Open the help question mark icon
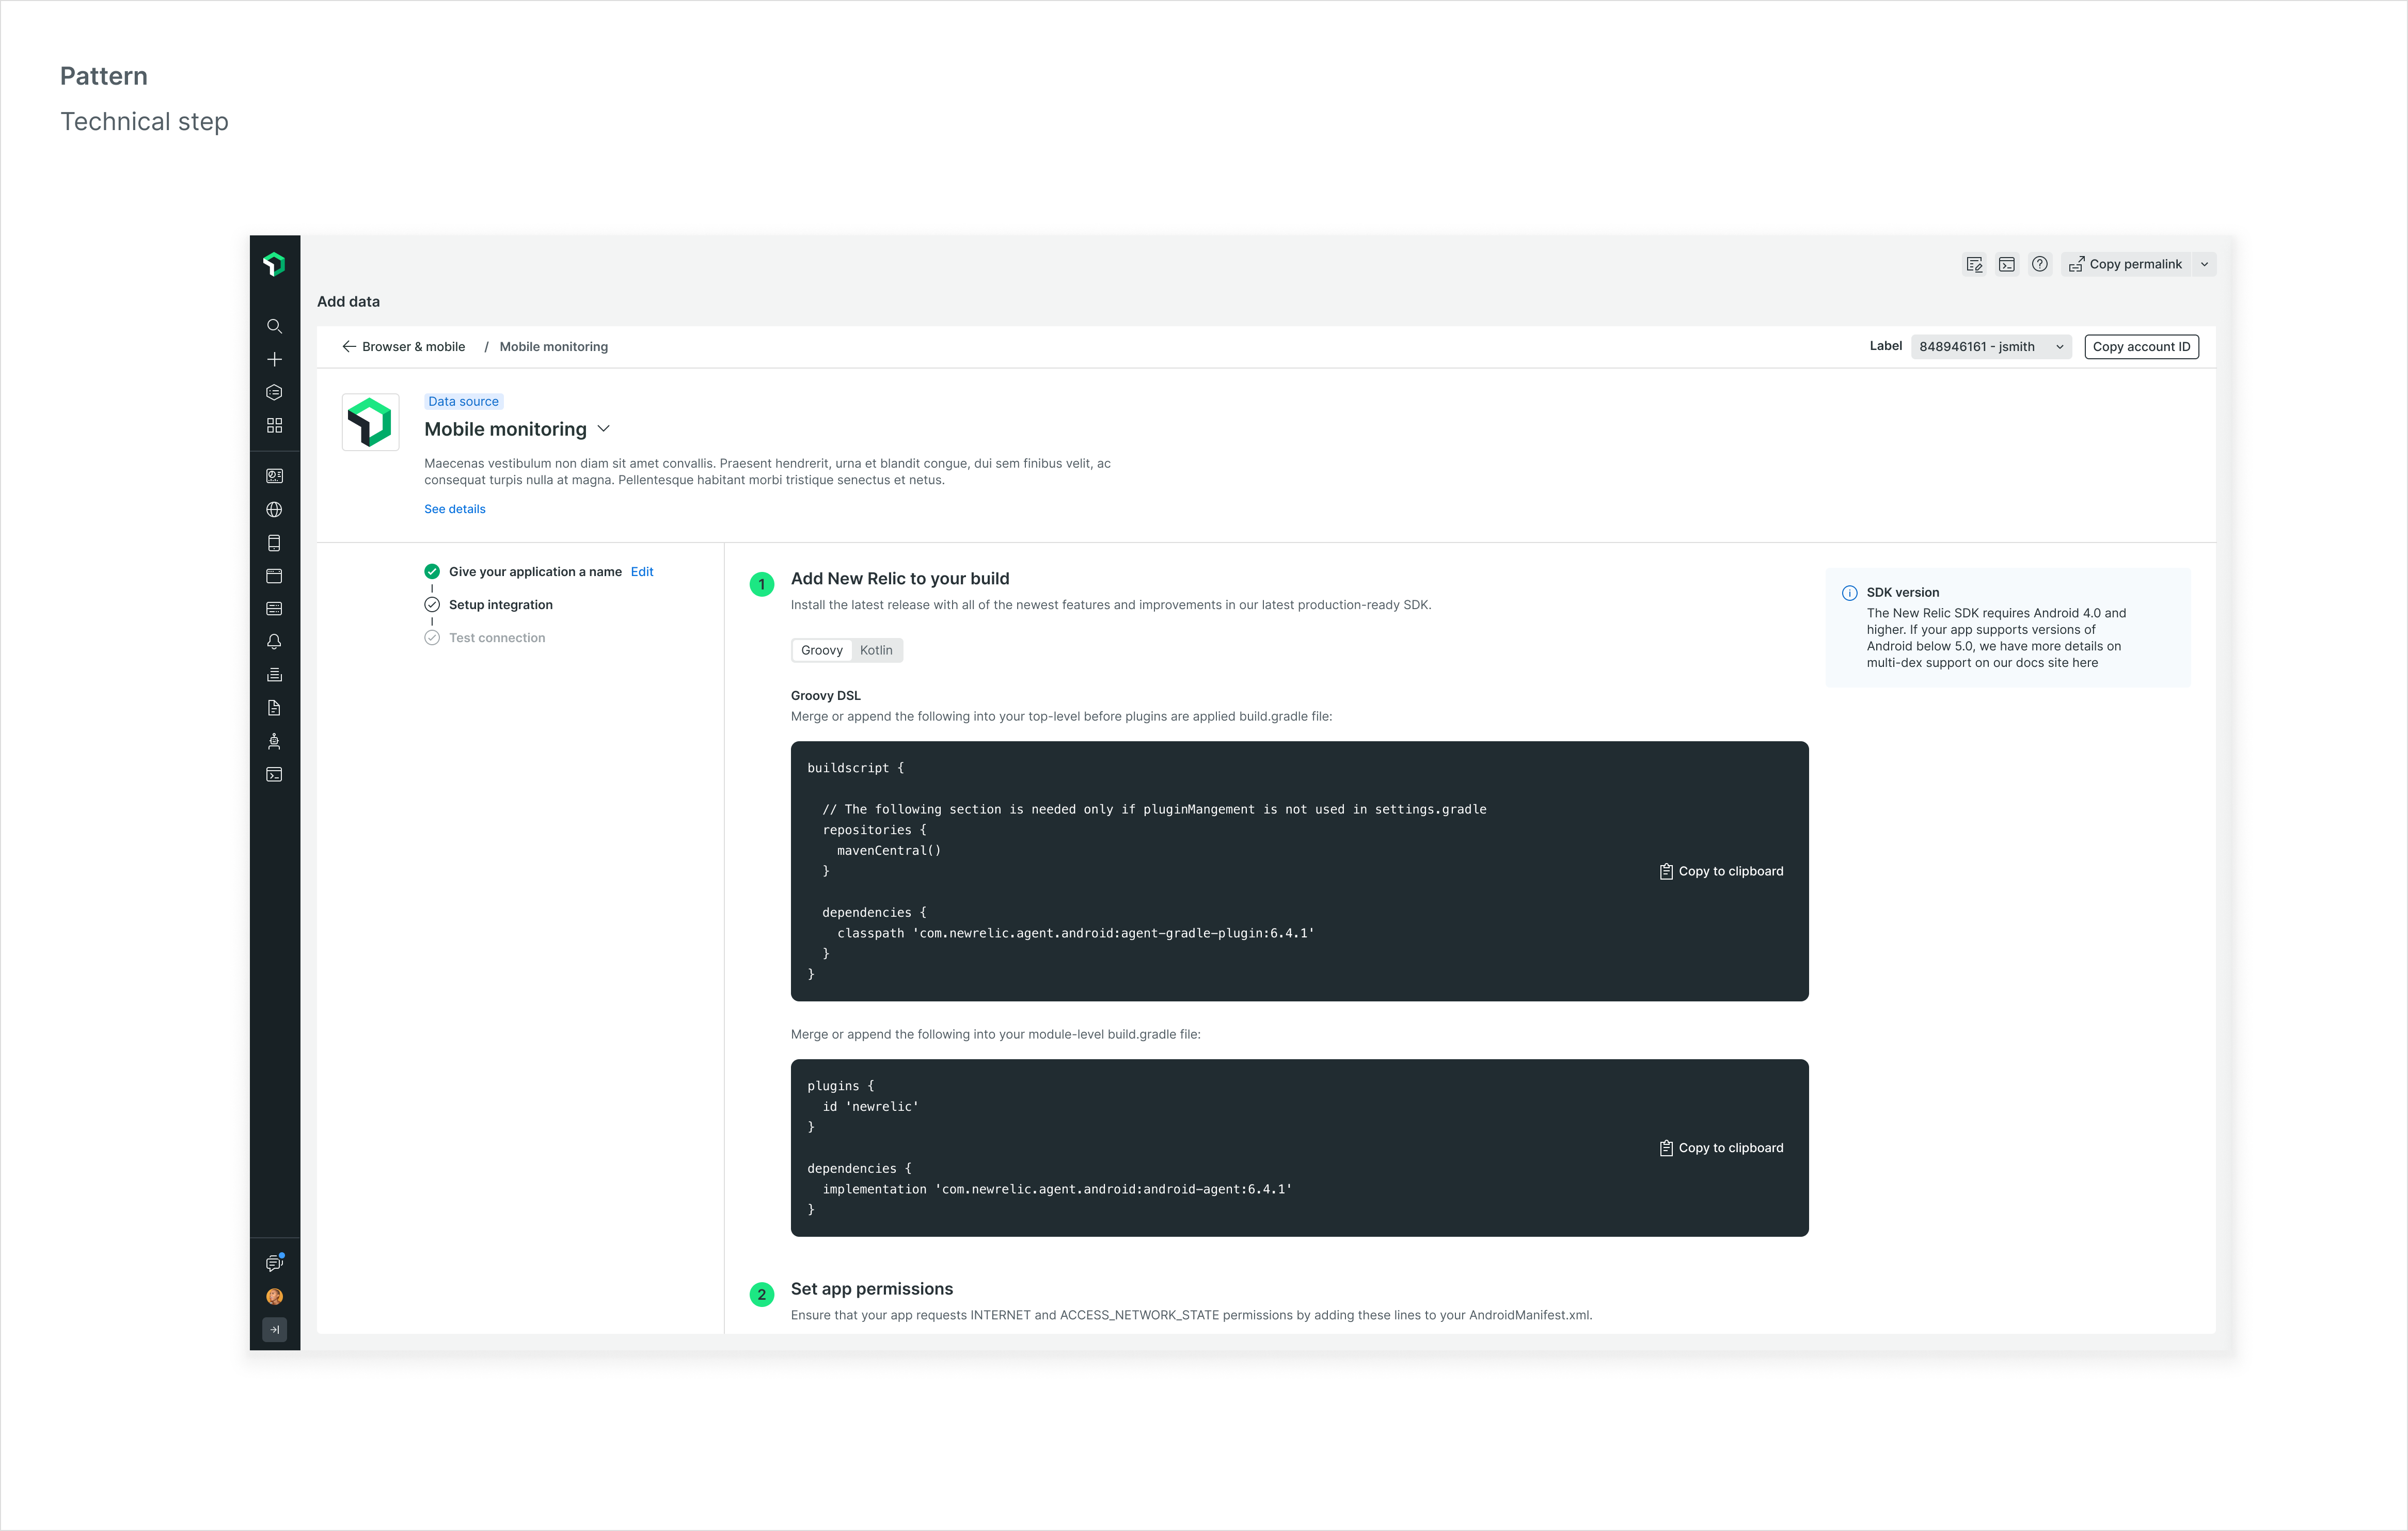This screenshot has height=1531, width=2408. tap(2039, 264)
